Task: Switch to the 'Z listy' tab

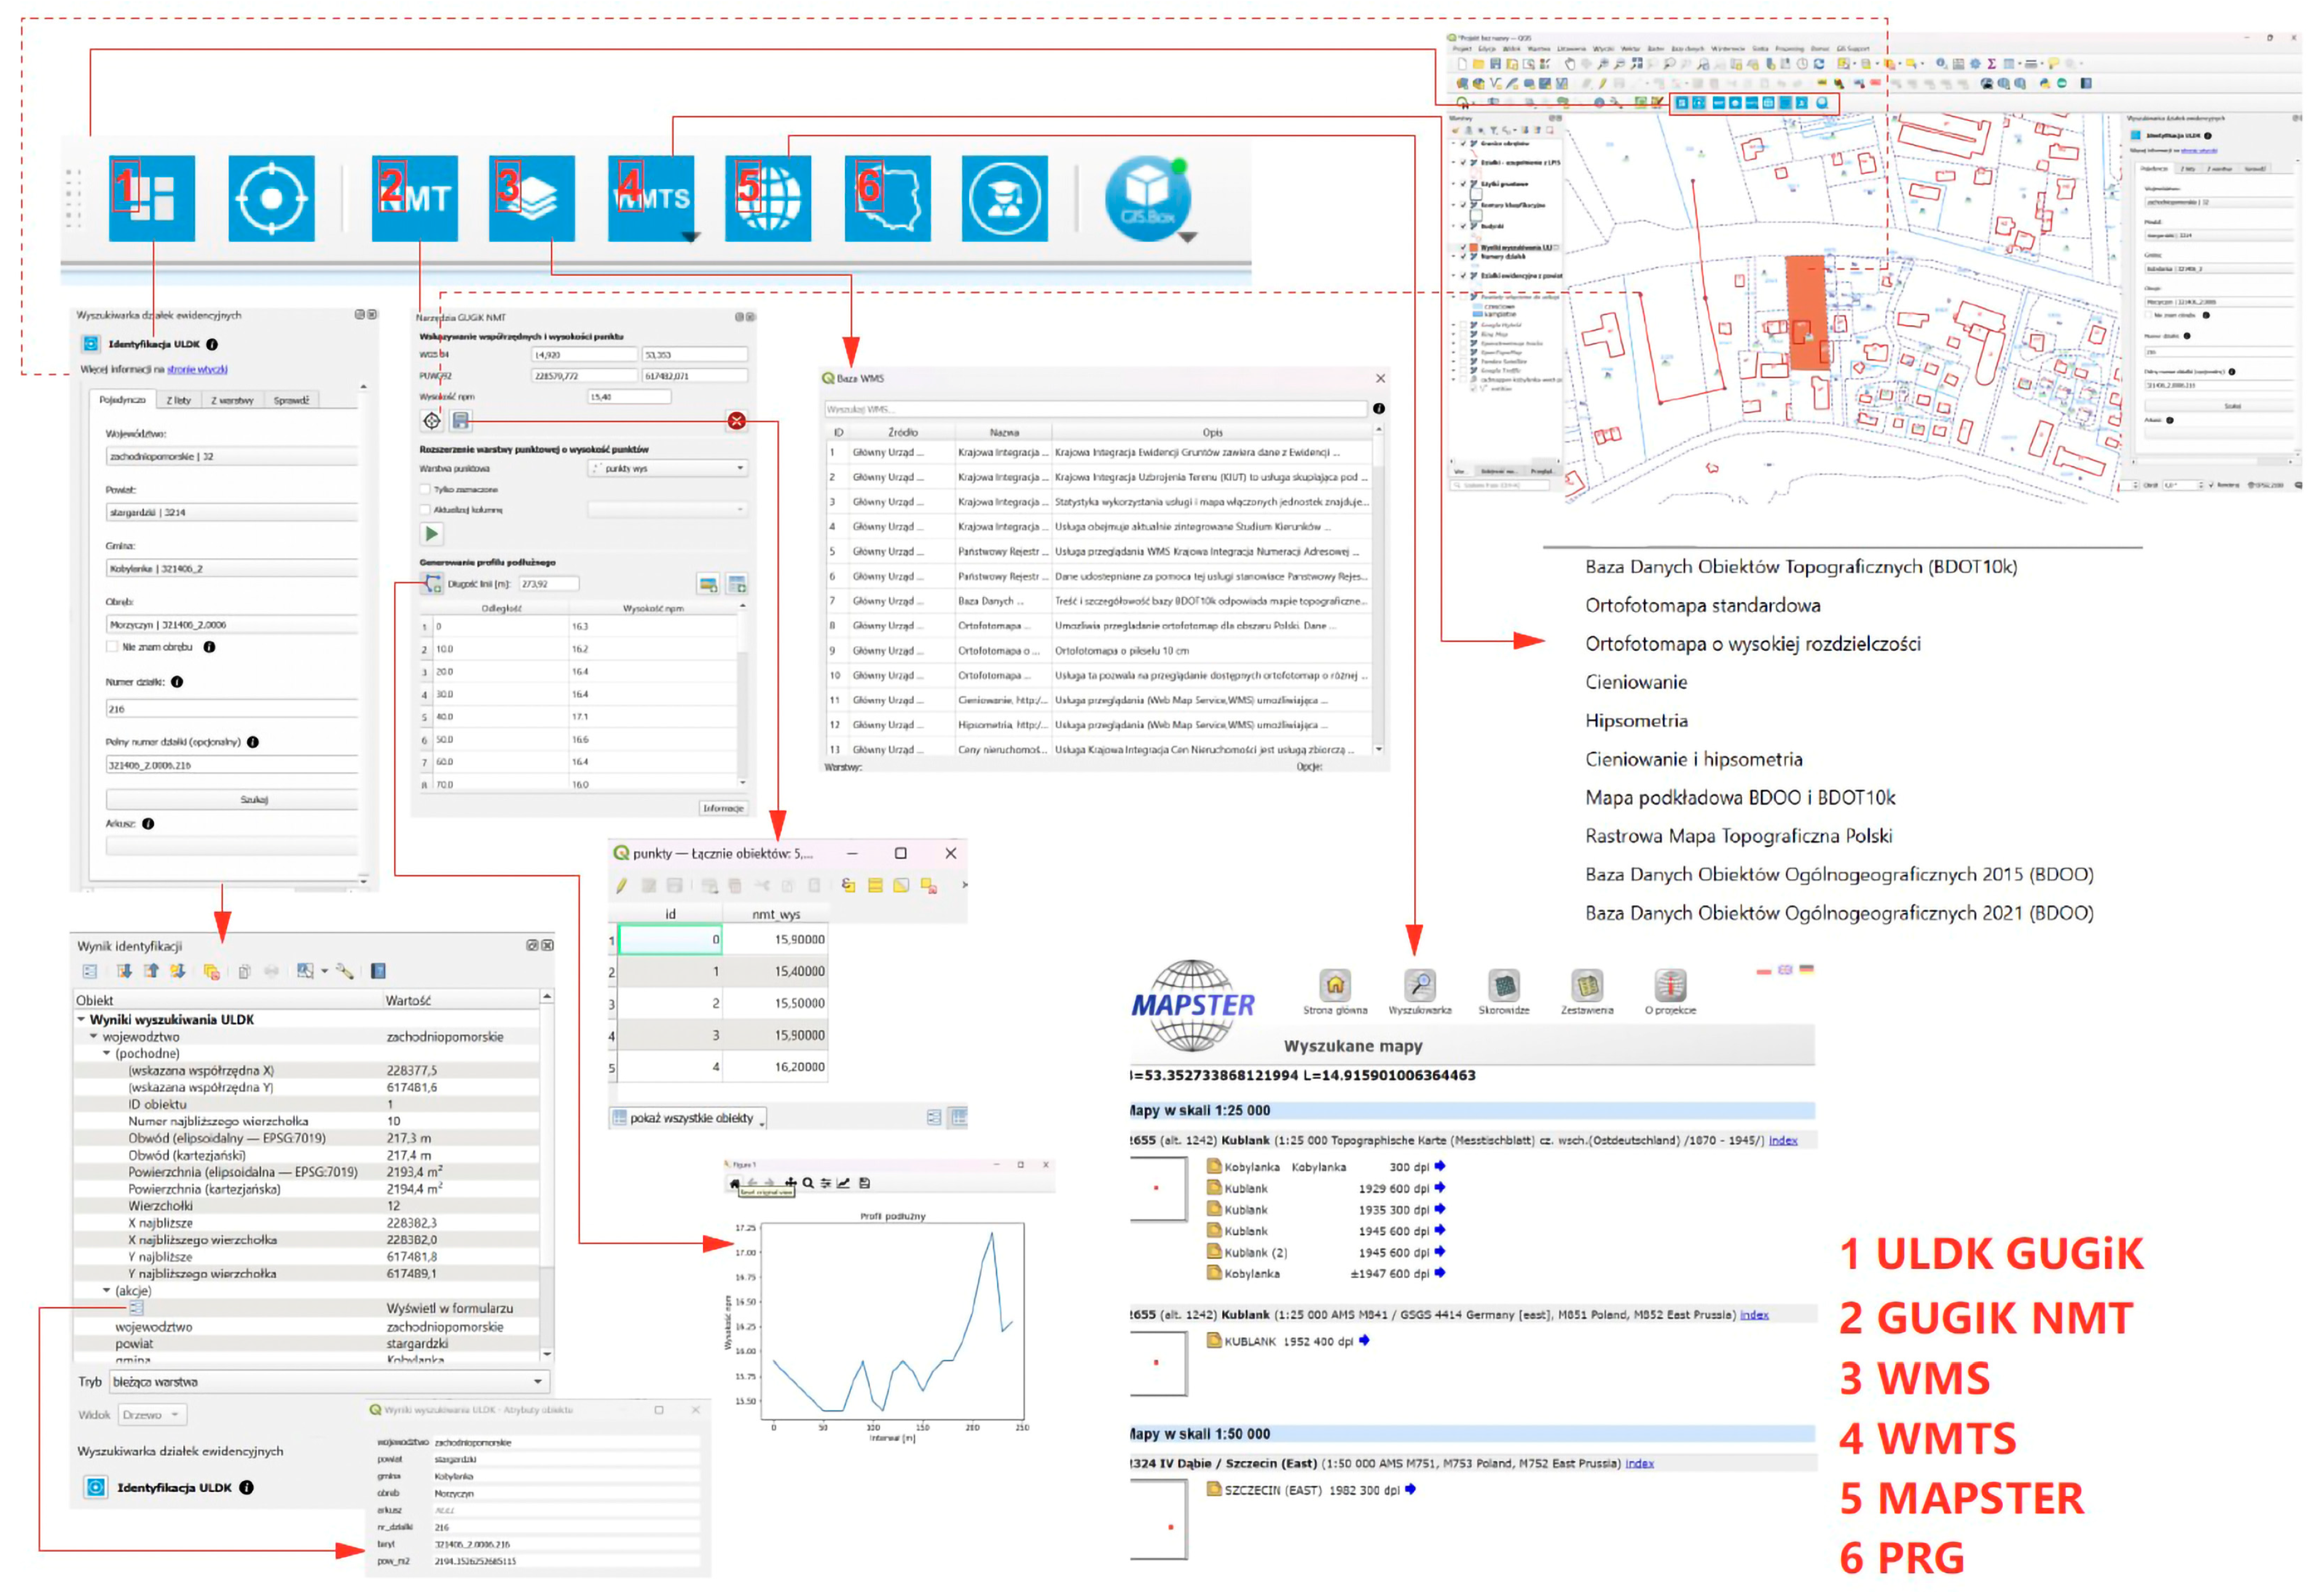Action: (178, 400)
